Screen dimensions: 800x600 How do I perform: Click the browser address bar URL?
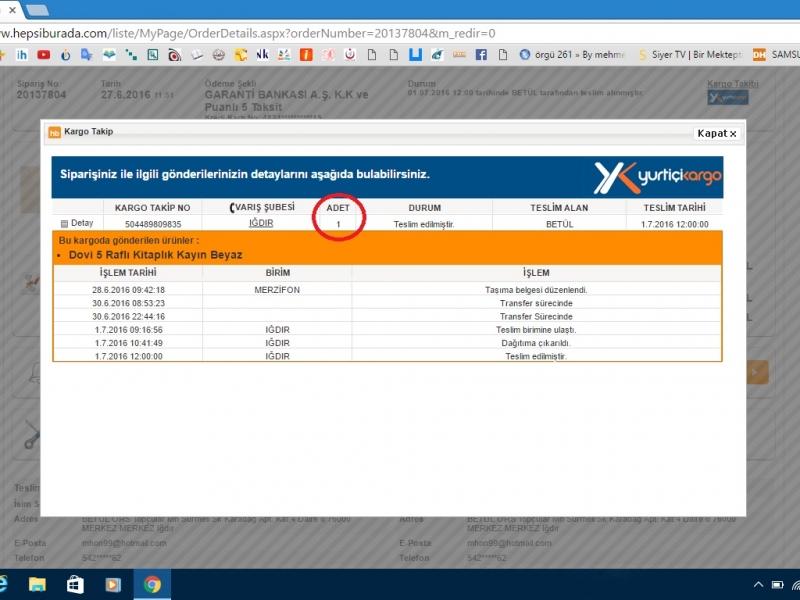coord(247,34)
